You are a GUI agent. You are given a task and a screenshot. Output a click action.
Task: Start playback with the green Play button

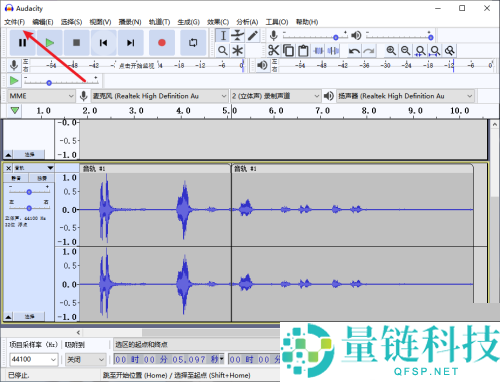(50, 43)
